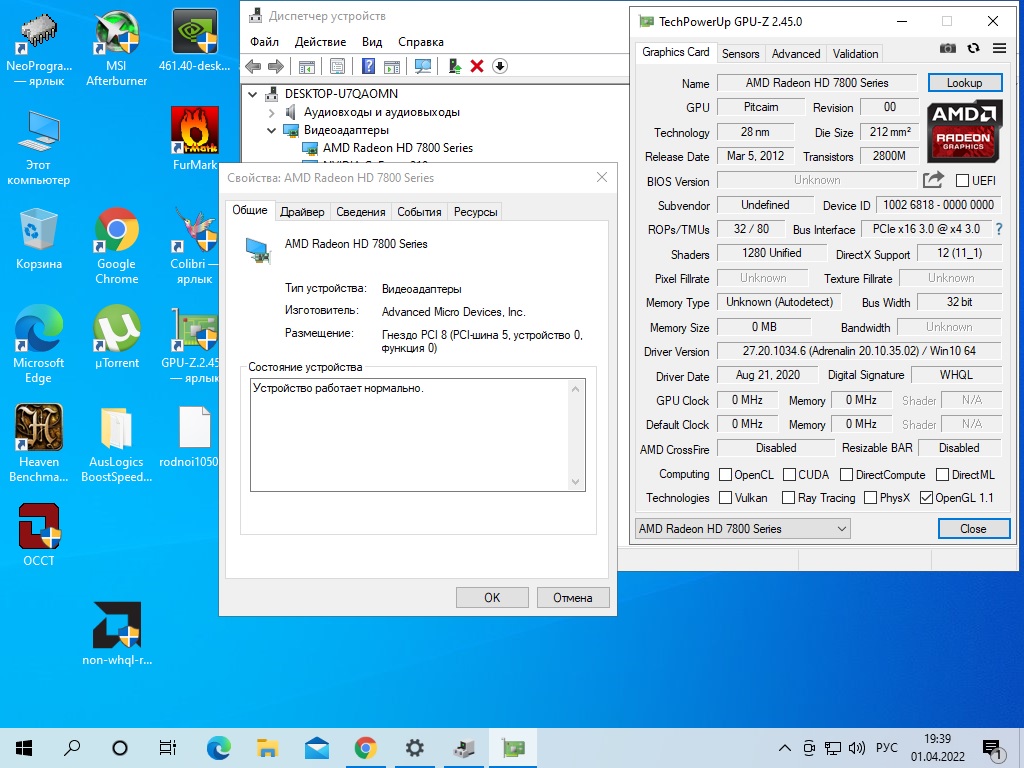
Task: Toggle the PhysX checkbox
Action: point(870,498)
